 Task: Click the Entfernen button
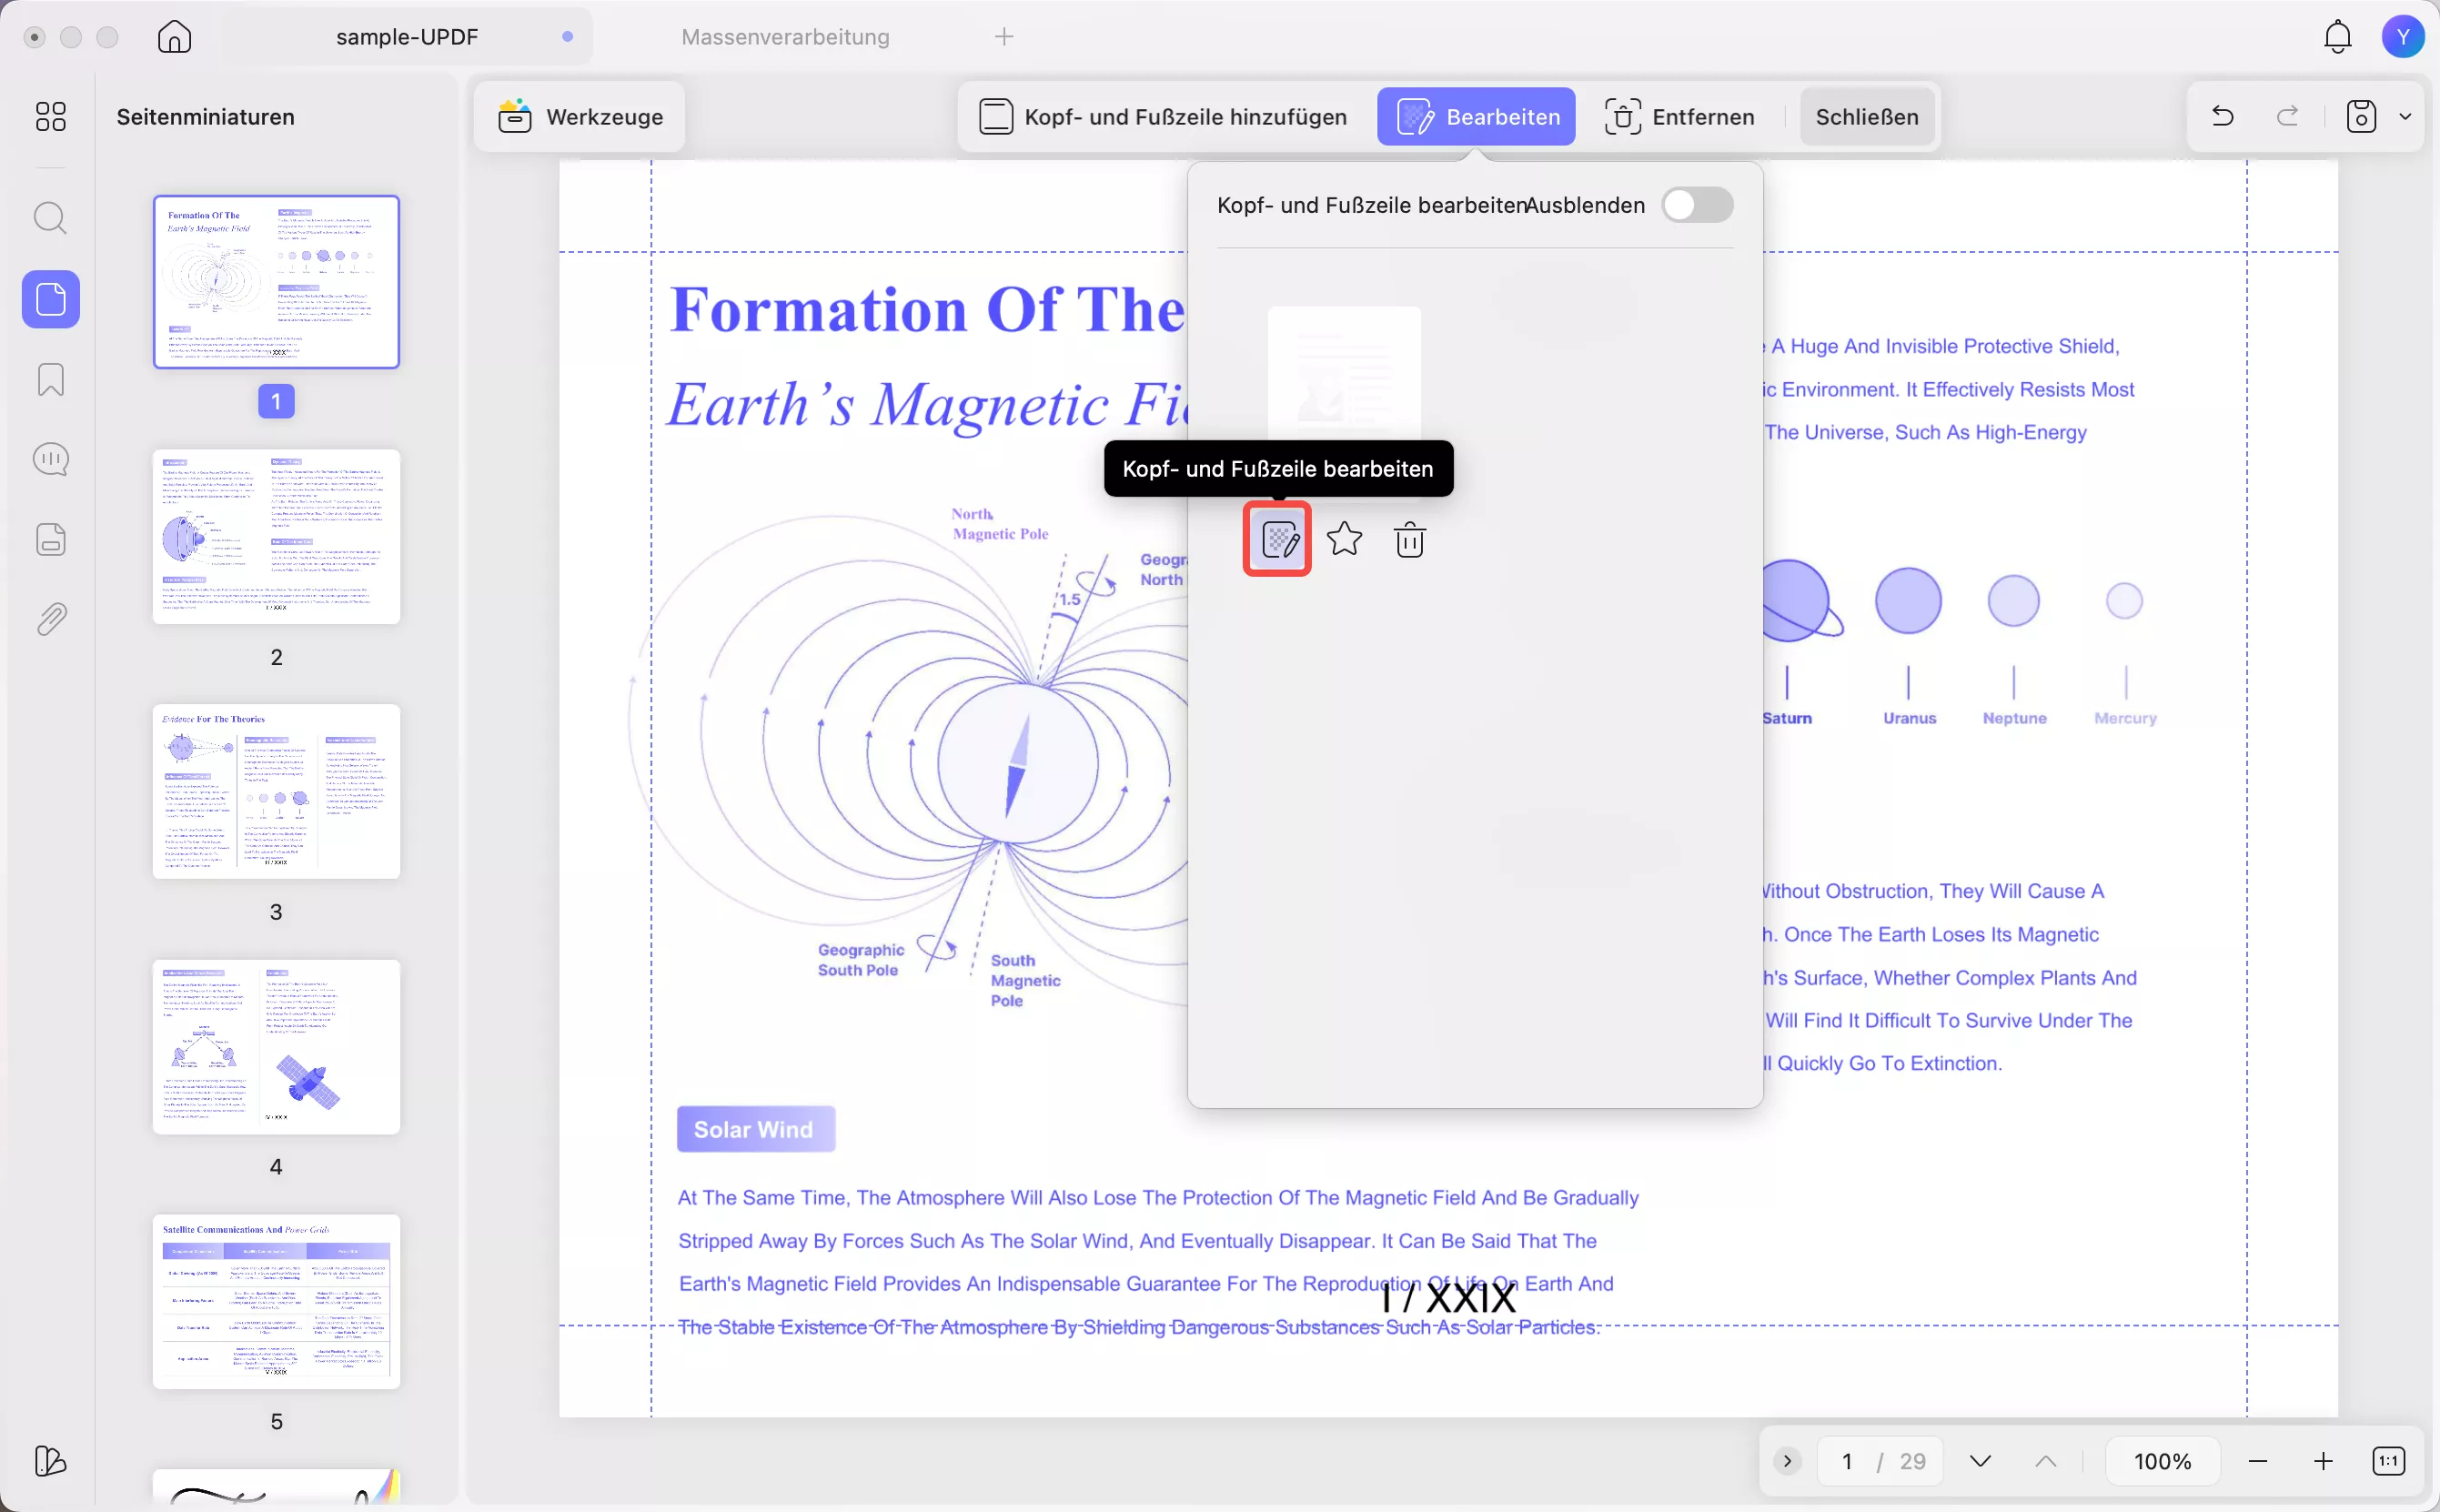coord(1680,117)
